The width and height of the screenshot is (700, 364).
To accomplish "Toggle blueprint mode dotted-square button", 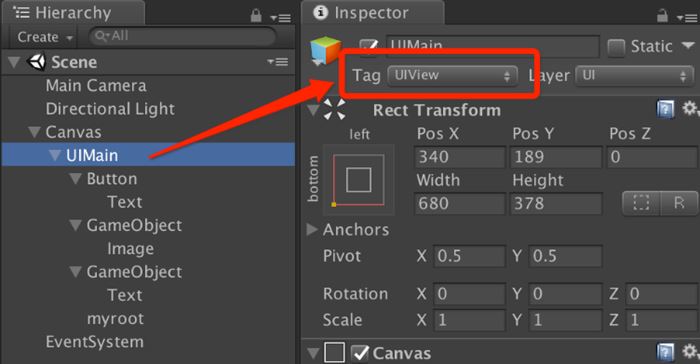I will [x=641, y=203].
